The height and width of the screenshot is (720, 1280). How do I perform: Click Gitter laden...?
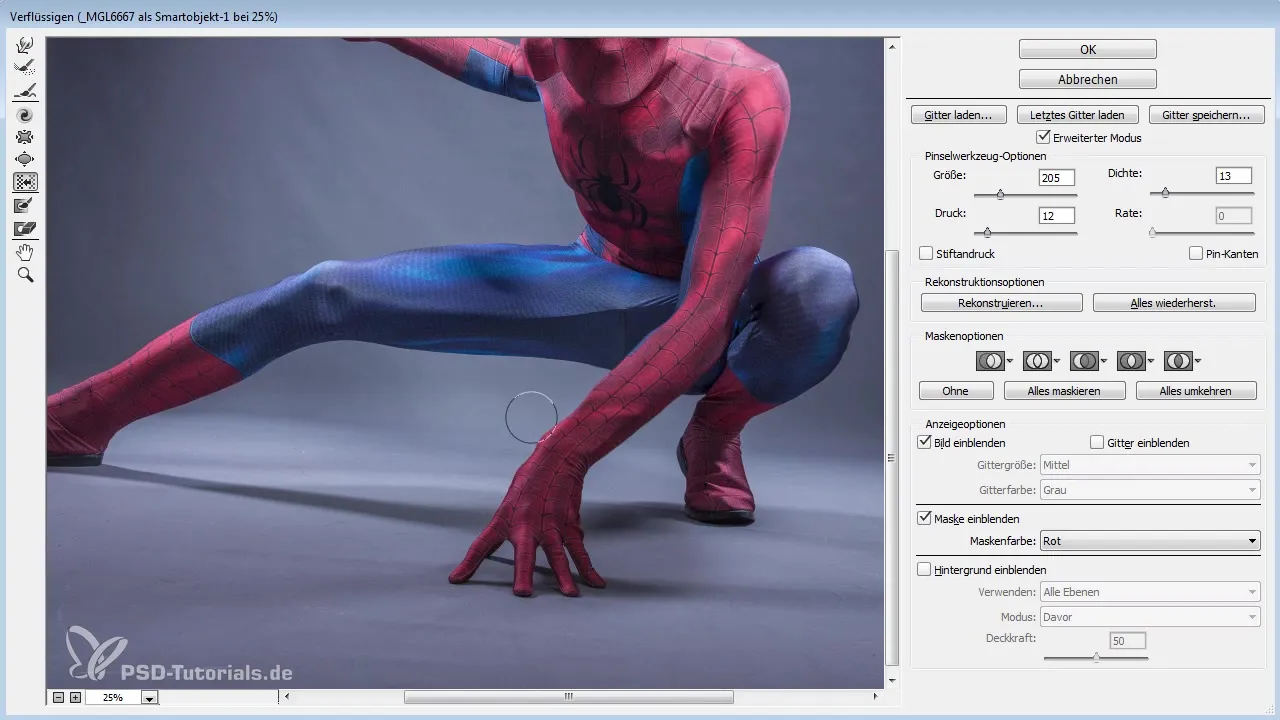click(x=959, y=115)
